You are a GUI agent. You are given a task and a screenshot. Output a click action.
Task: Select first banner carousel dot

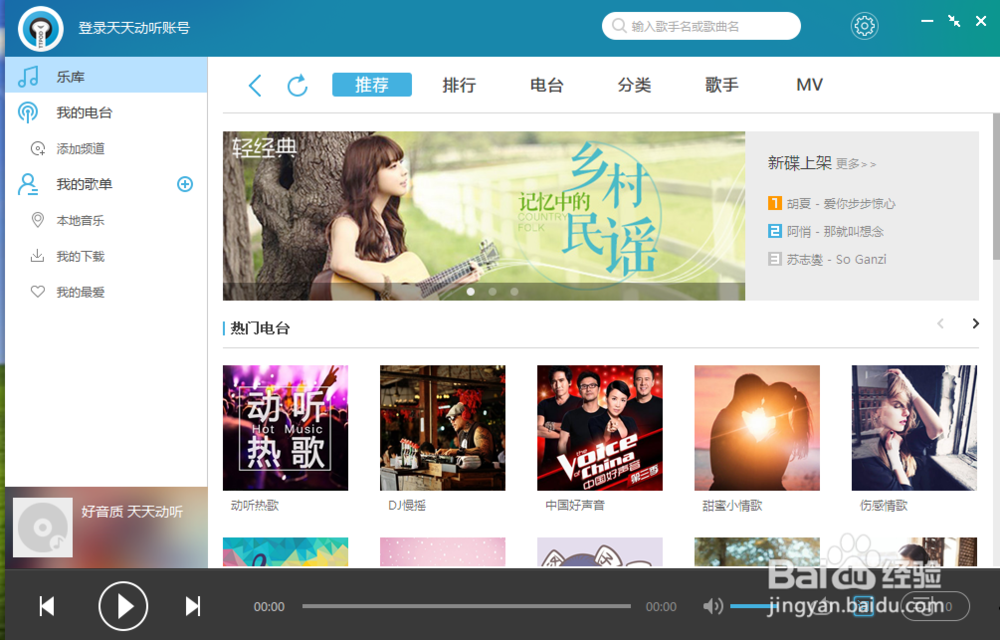pyautogui.click(x=471, y=291)
